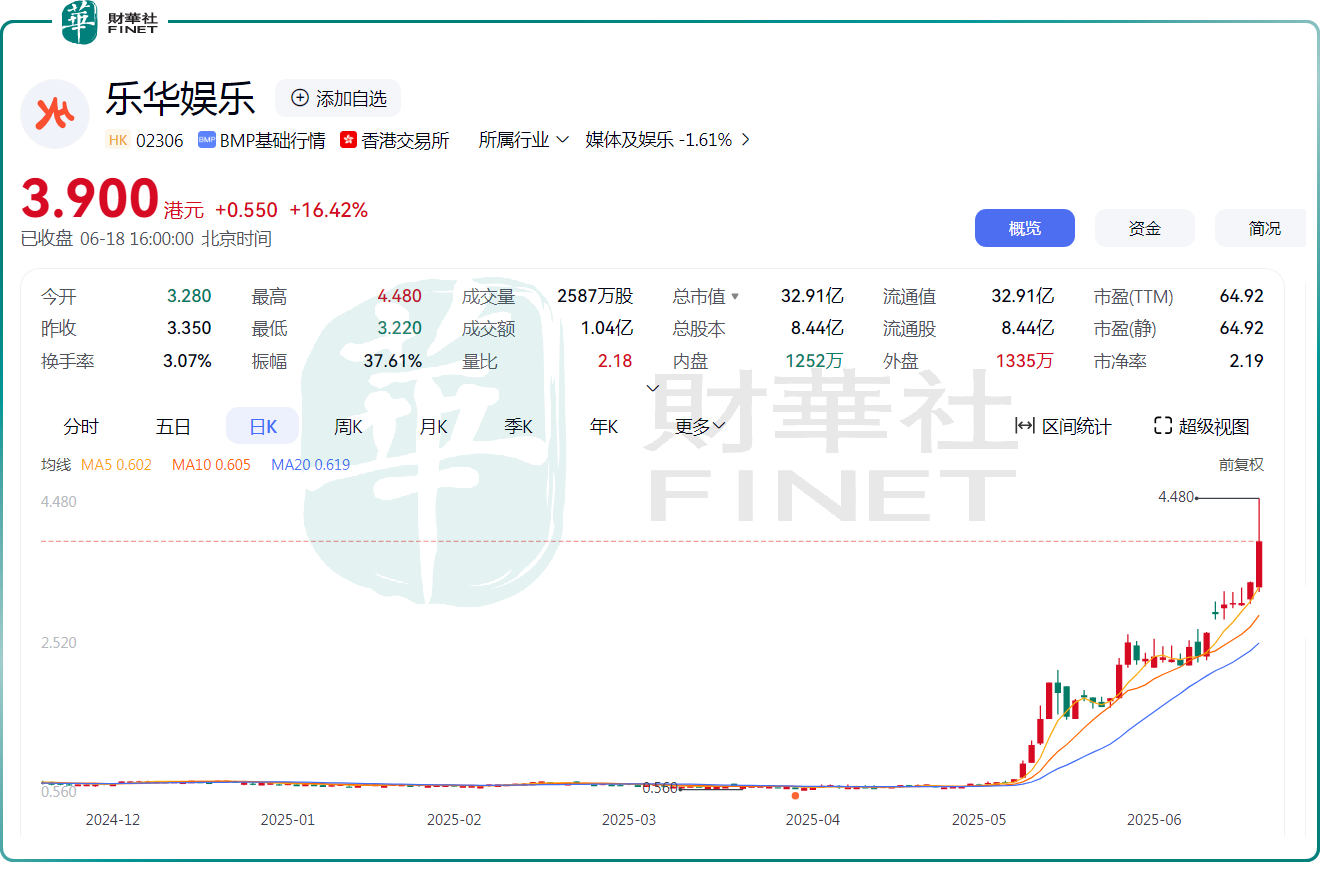The width and height of the screenshot is (1320, 882).
Task: Click the 香港交易所 red flag icon
Action: point(348,140)
